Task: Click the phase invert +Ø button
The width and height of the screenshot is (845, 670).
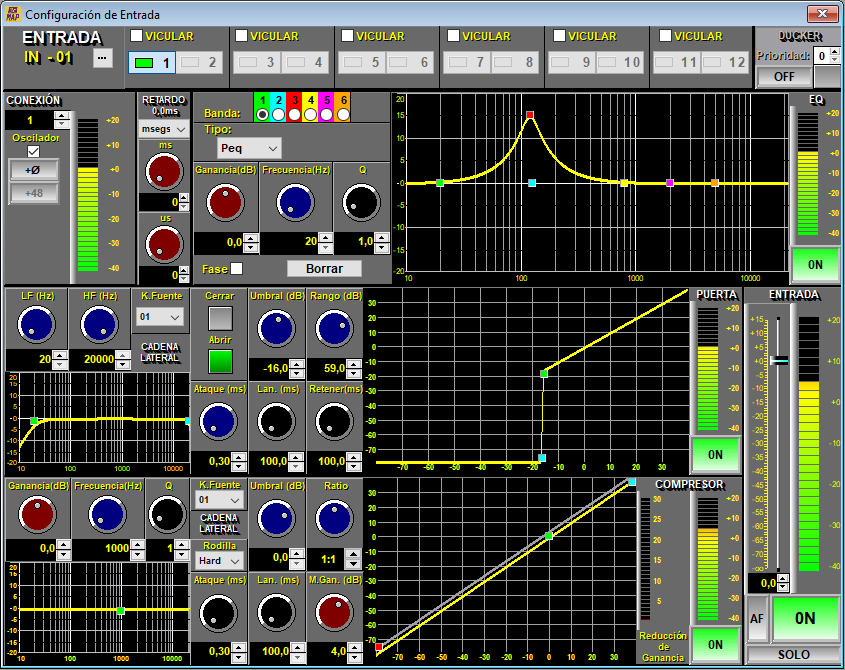Action: point(33,171)
